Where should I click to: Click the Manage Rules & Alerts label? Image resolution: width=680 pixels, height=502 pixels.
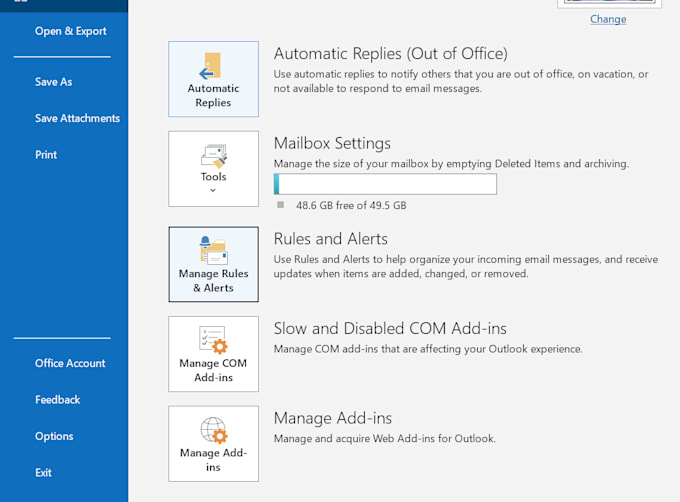[213, 280]
